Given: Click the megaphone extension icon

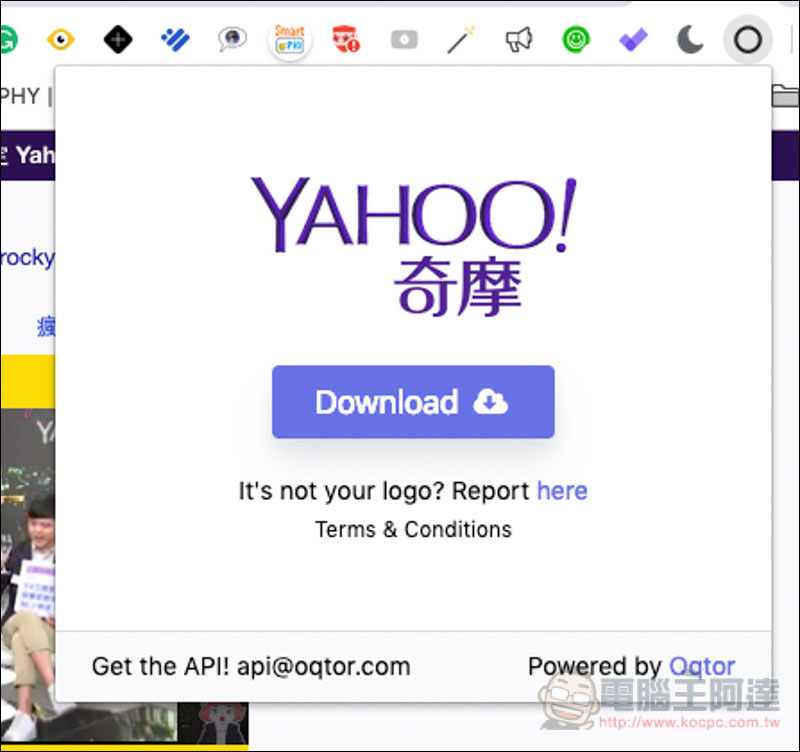Looking at the screenshot, I should tap(519, 40).
